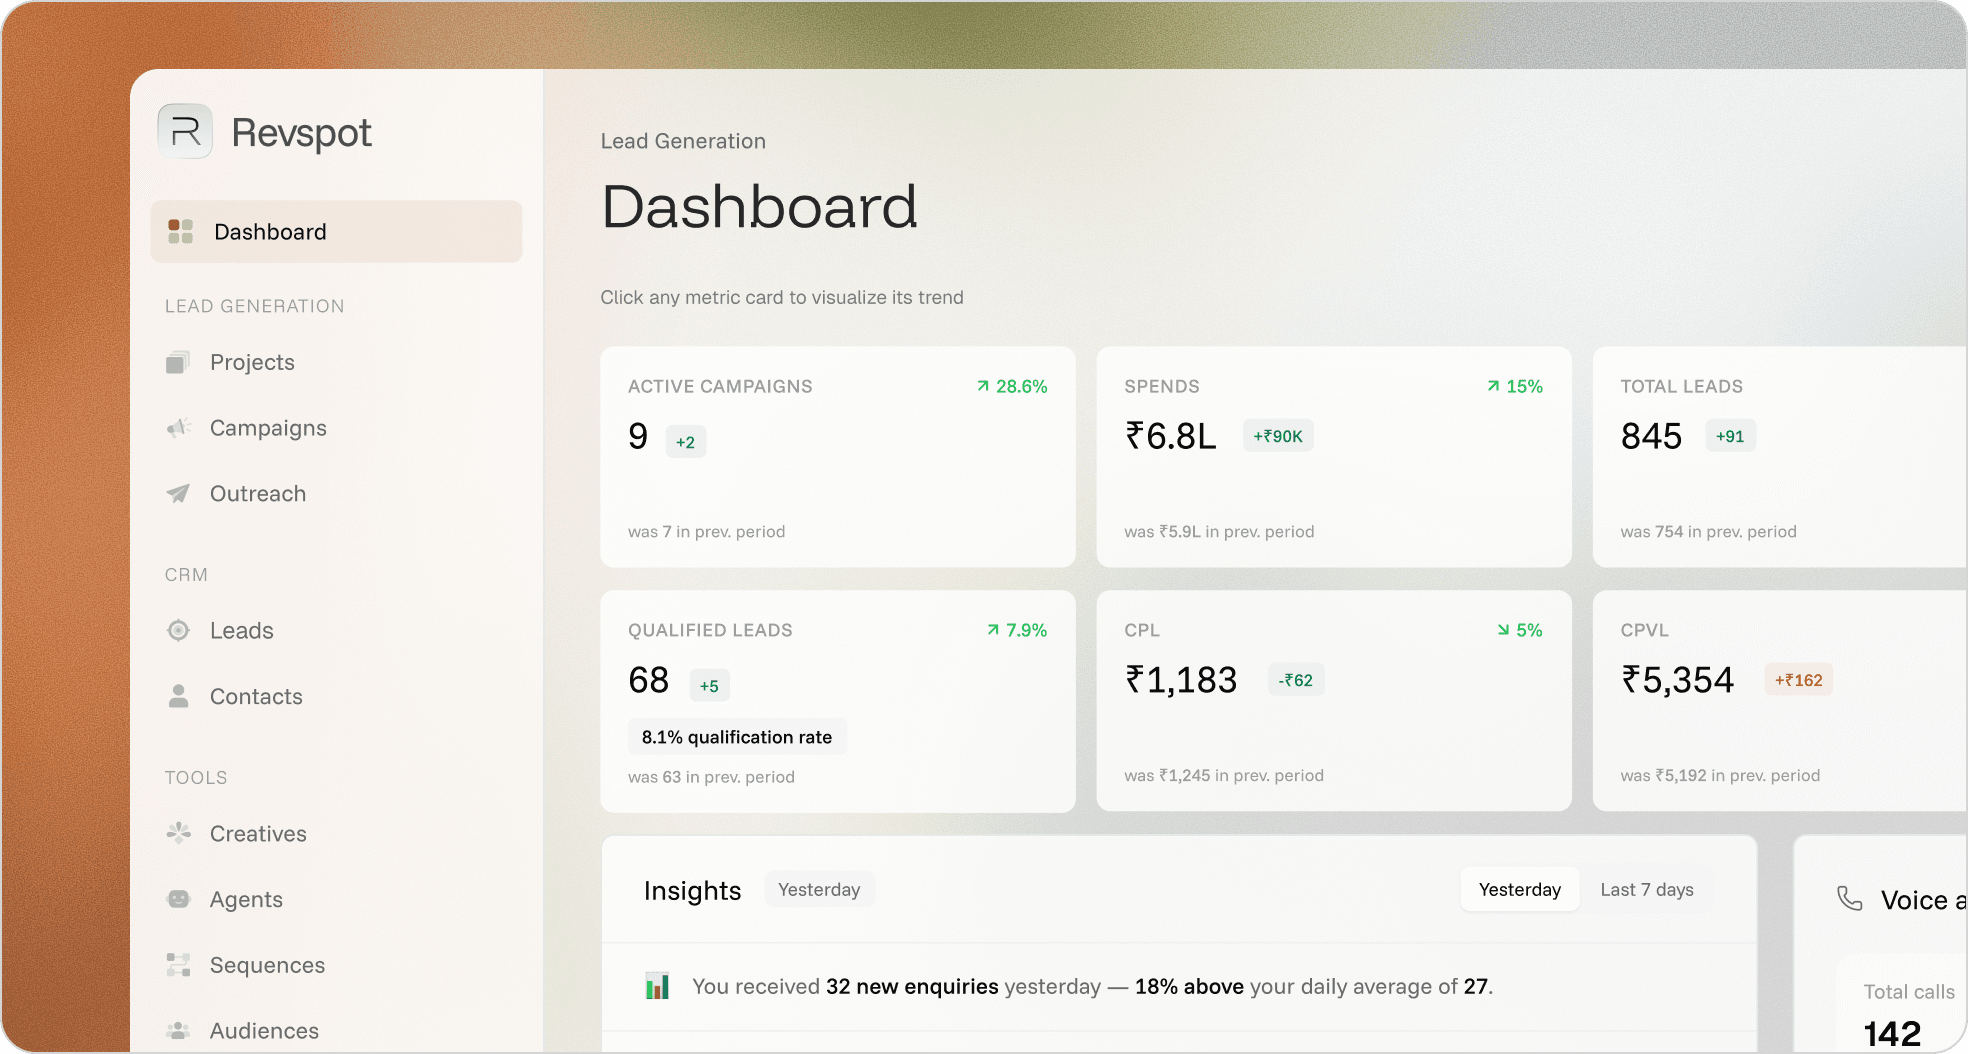Screen dimensions: 1968x1054
Task: Select the Active Campaigns metric card
Action: [838, 457]
